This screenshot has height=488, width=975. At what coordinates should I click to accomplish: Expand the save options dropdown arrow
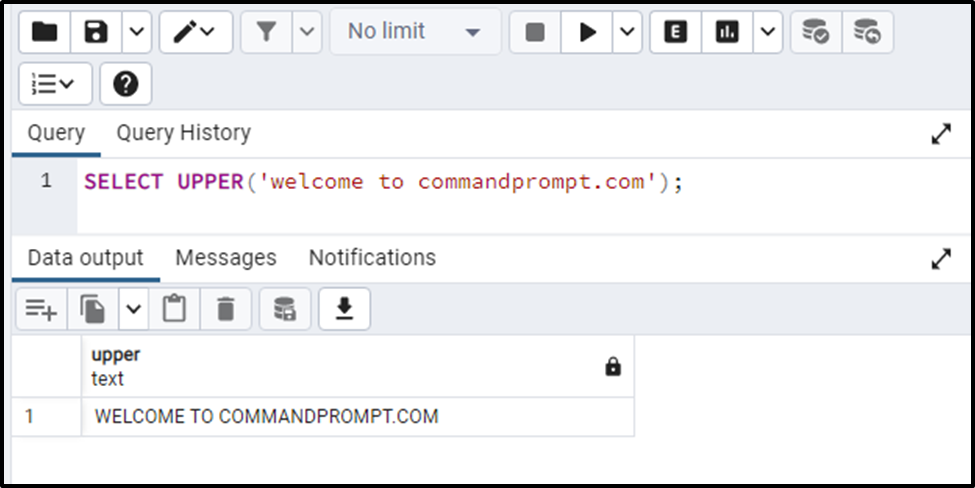137,32
